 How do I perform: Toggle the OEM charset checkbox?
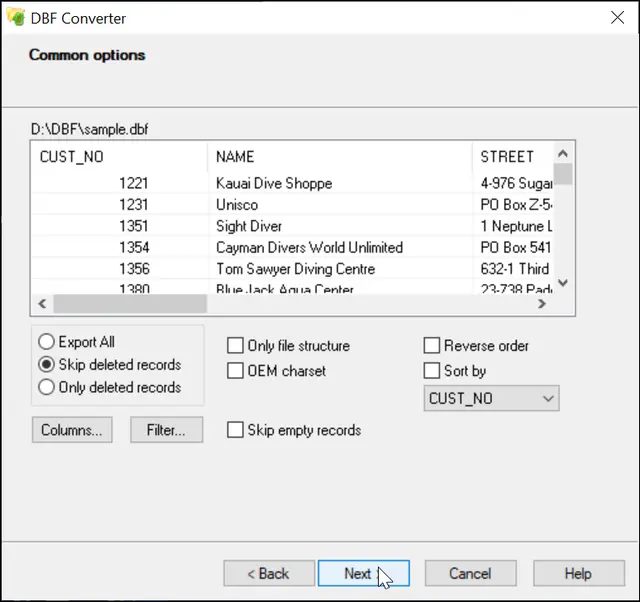(x=236, y=371)
